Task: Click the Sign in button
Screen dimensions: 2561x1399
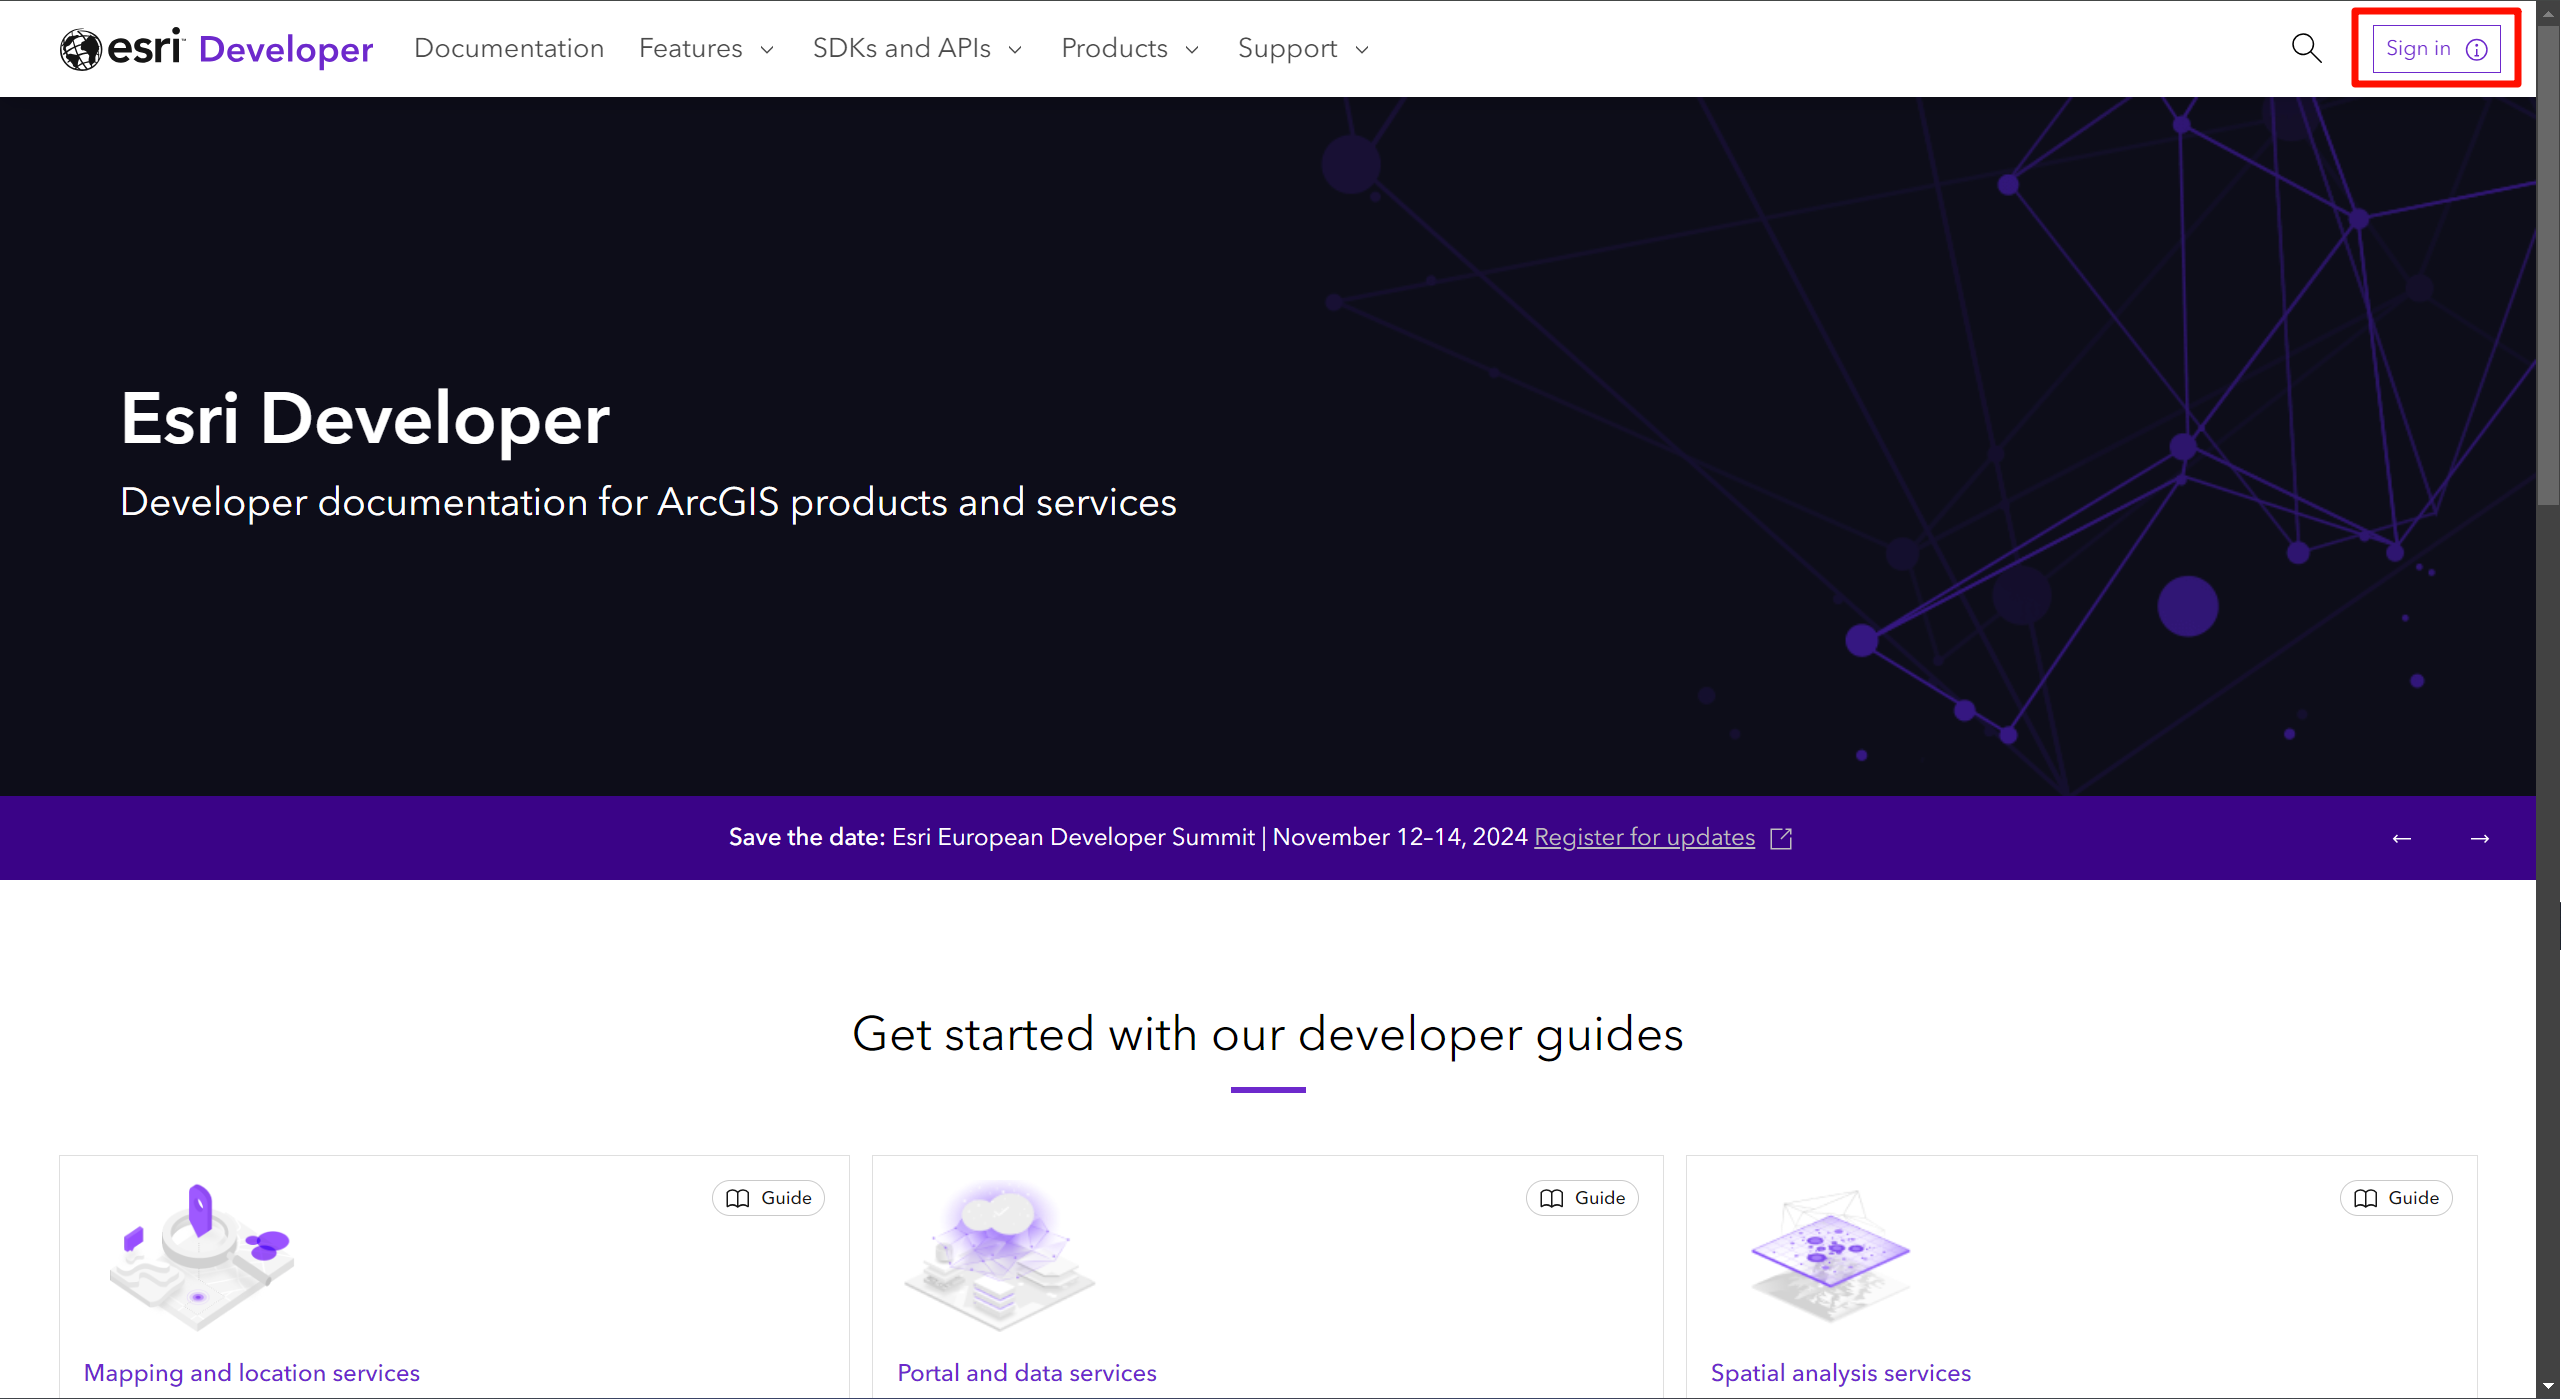Action: [2436, 49]
